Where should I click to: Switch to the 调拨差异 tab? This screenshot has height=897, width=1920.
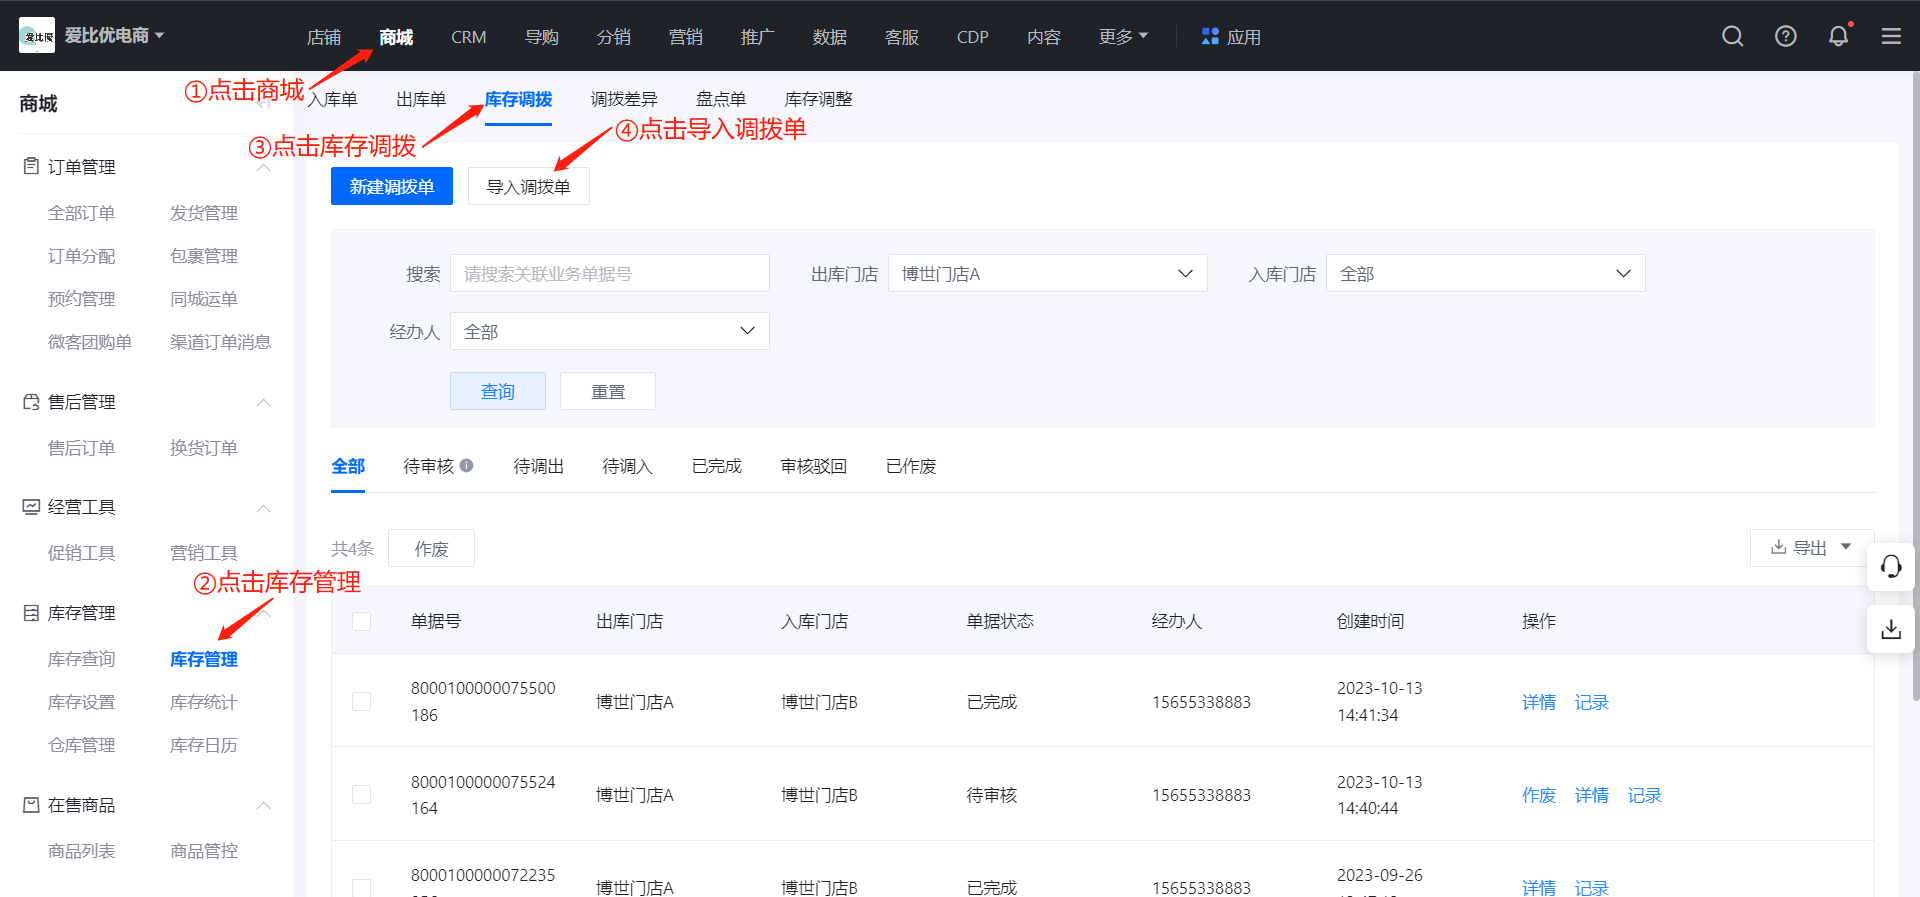coord(624,99)
